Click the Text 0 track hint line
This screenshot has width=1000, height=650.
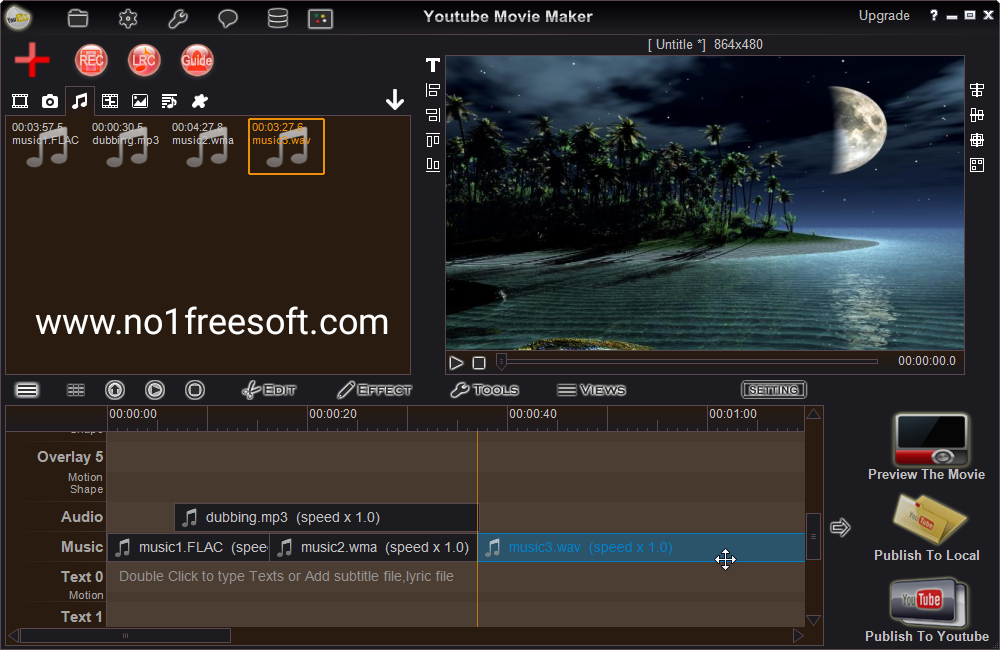point(286,577)
